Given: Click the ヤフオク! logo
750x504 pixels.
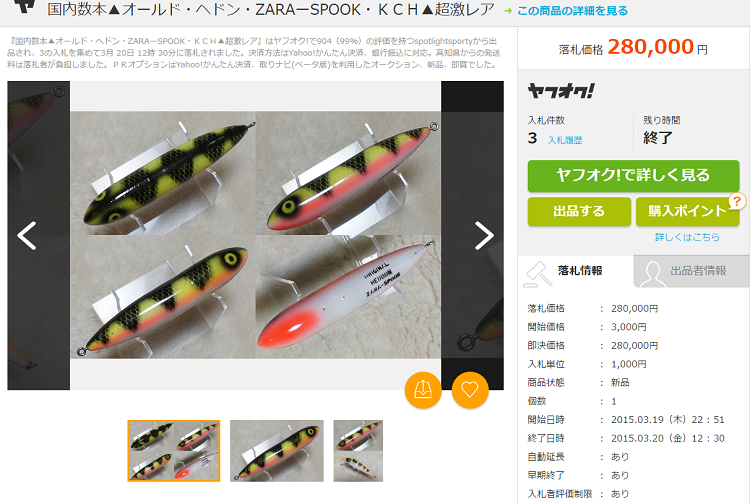Looking at the screenshot, I should point(561,91).
